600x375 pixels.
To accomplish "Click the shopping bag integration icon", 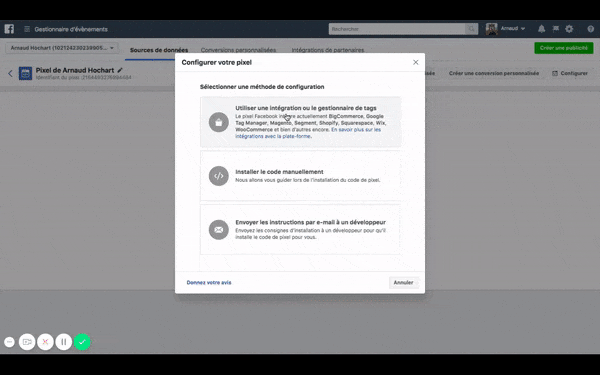I will tap(218, 122).
